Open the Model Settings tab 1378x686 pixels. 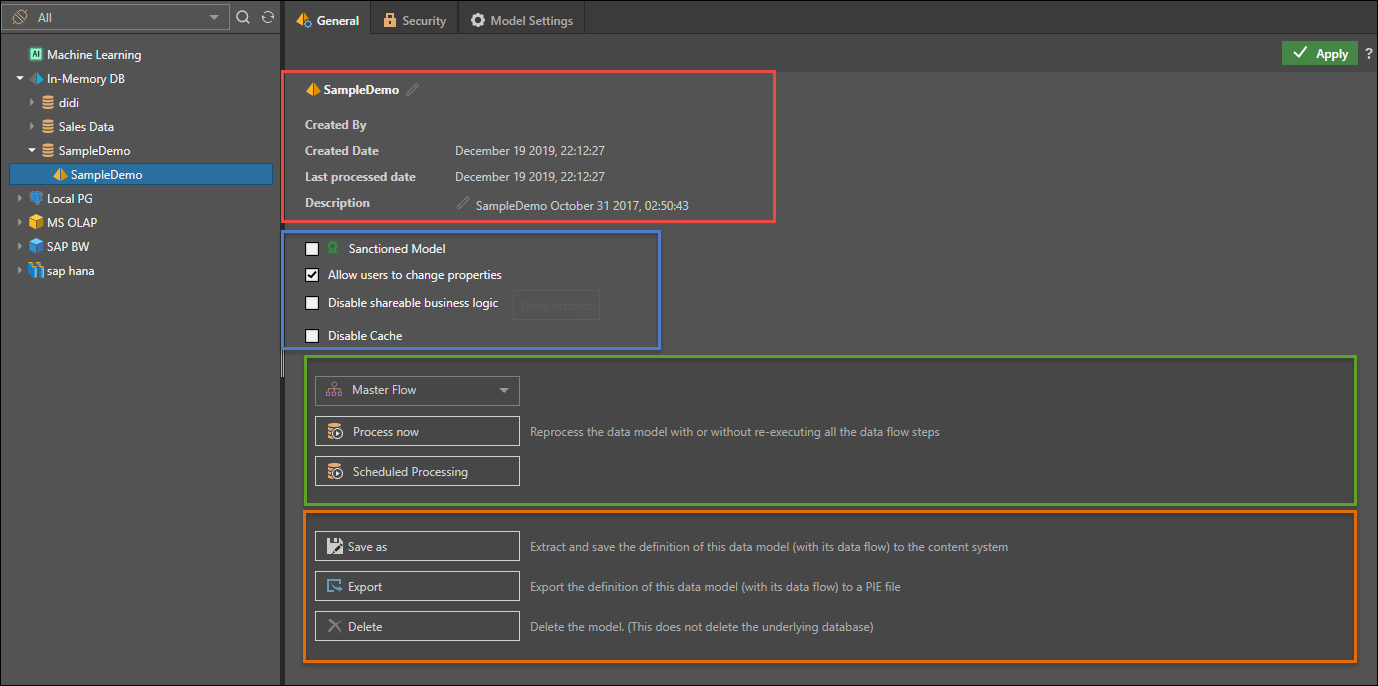[x=522, y=21]
